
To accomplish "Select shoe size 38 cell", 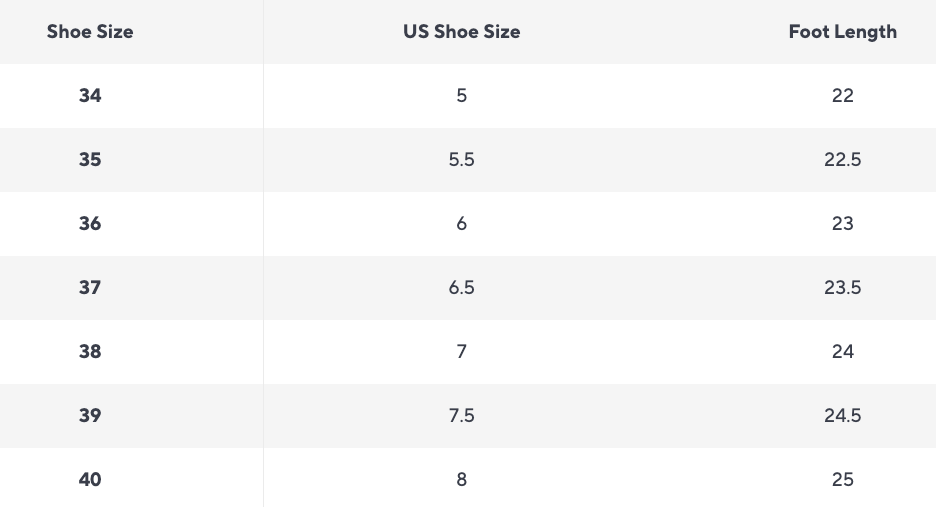I will tap(90, 352).
